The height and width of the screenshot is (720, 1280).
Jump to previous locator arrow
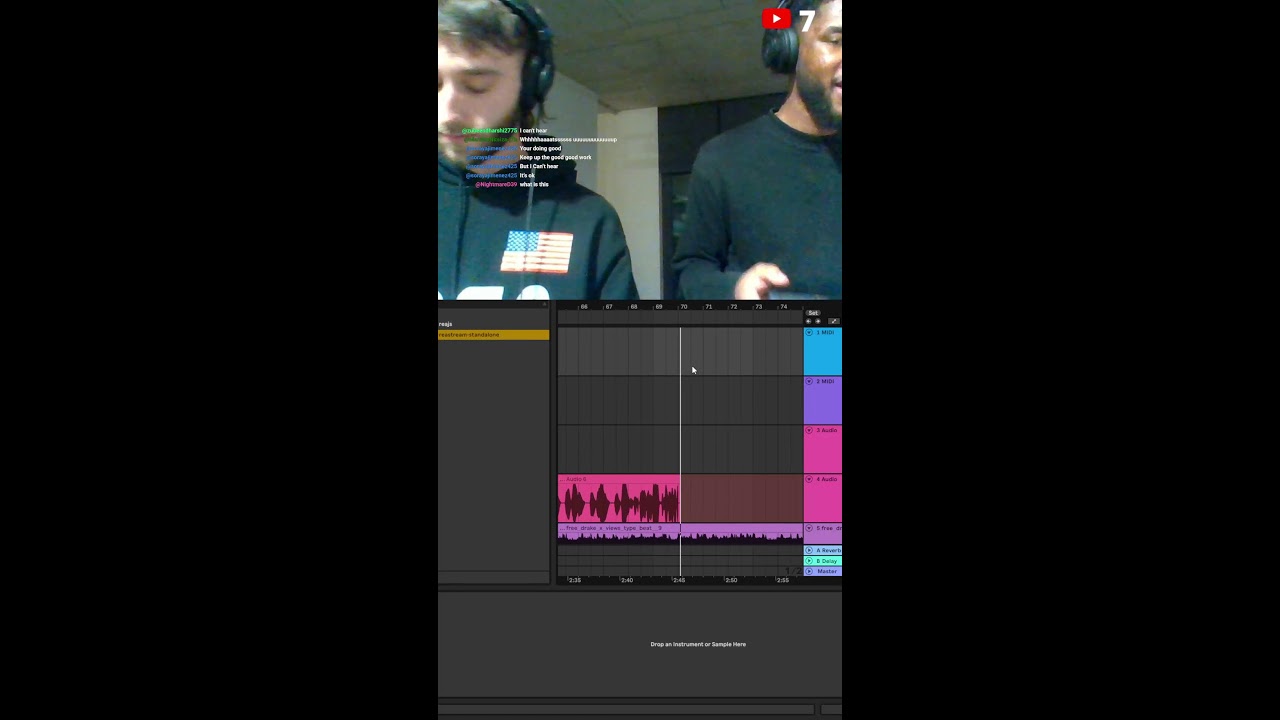808,321
